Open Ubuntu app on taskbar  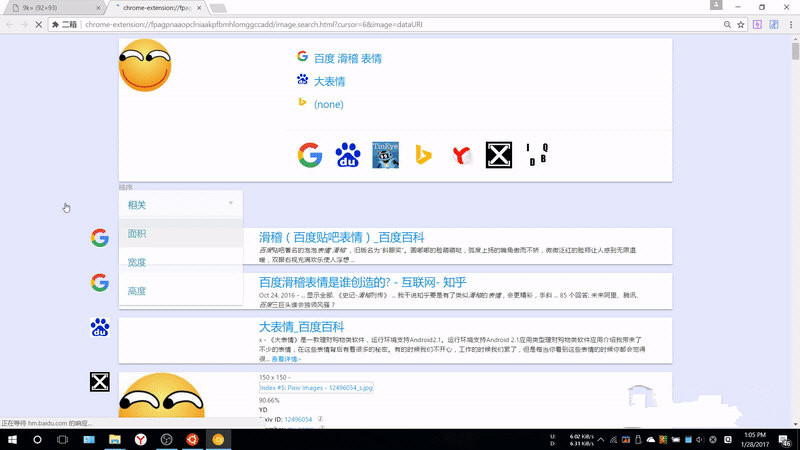192,439
